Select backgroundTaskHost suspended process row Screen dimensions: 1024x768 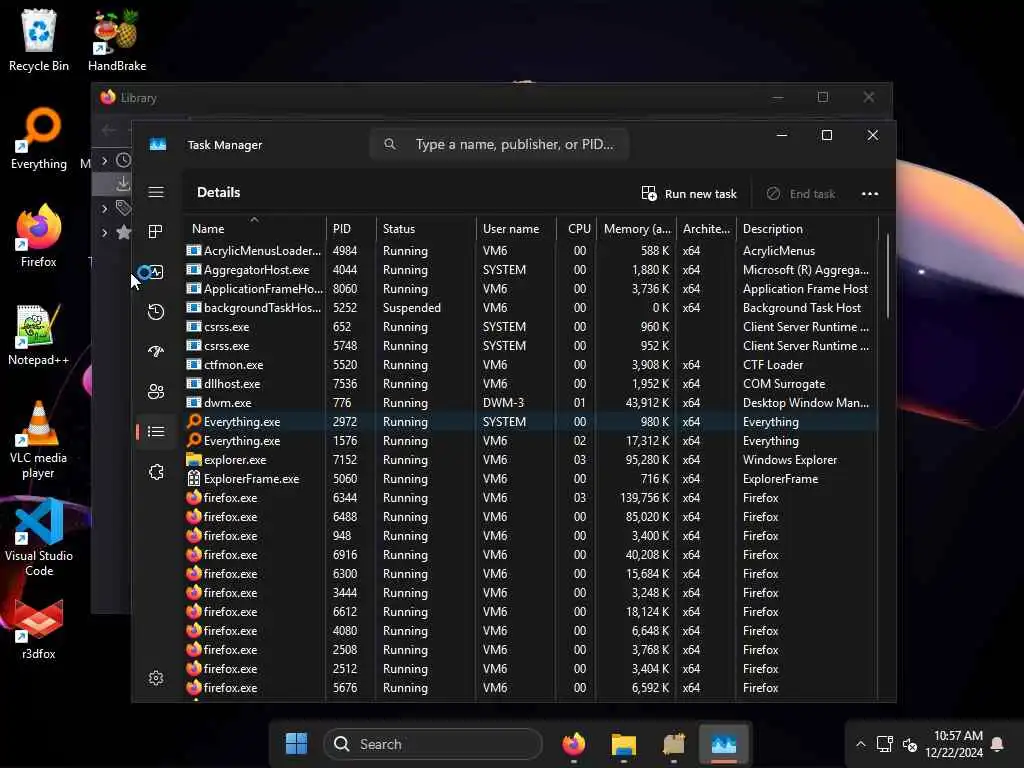coord(530,308)
